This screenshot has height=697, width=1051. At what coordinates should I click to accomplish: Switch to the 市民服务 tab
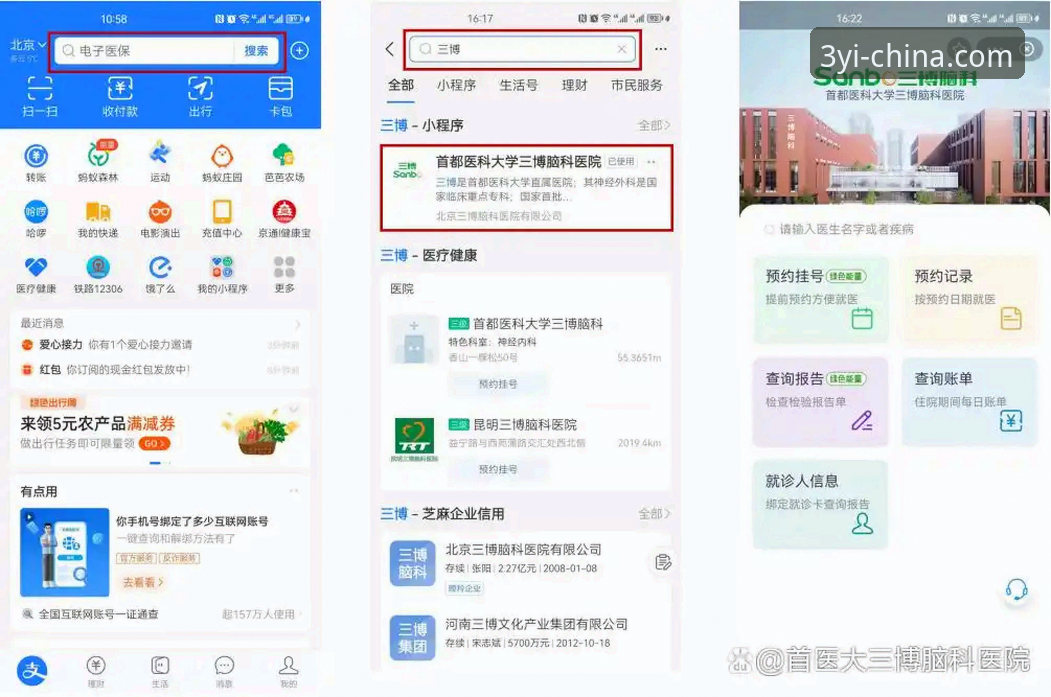[x=637, y=85]
